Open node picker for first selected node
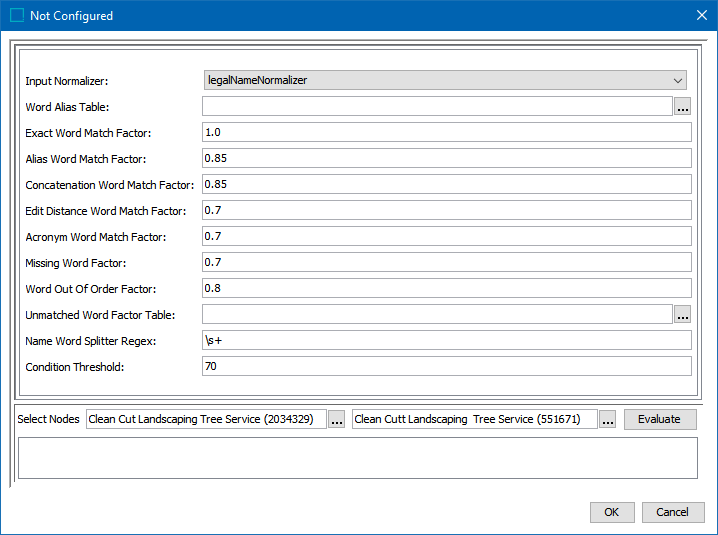The image size is (718, 535). [x=337, y=420]
